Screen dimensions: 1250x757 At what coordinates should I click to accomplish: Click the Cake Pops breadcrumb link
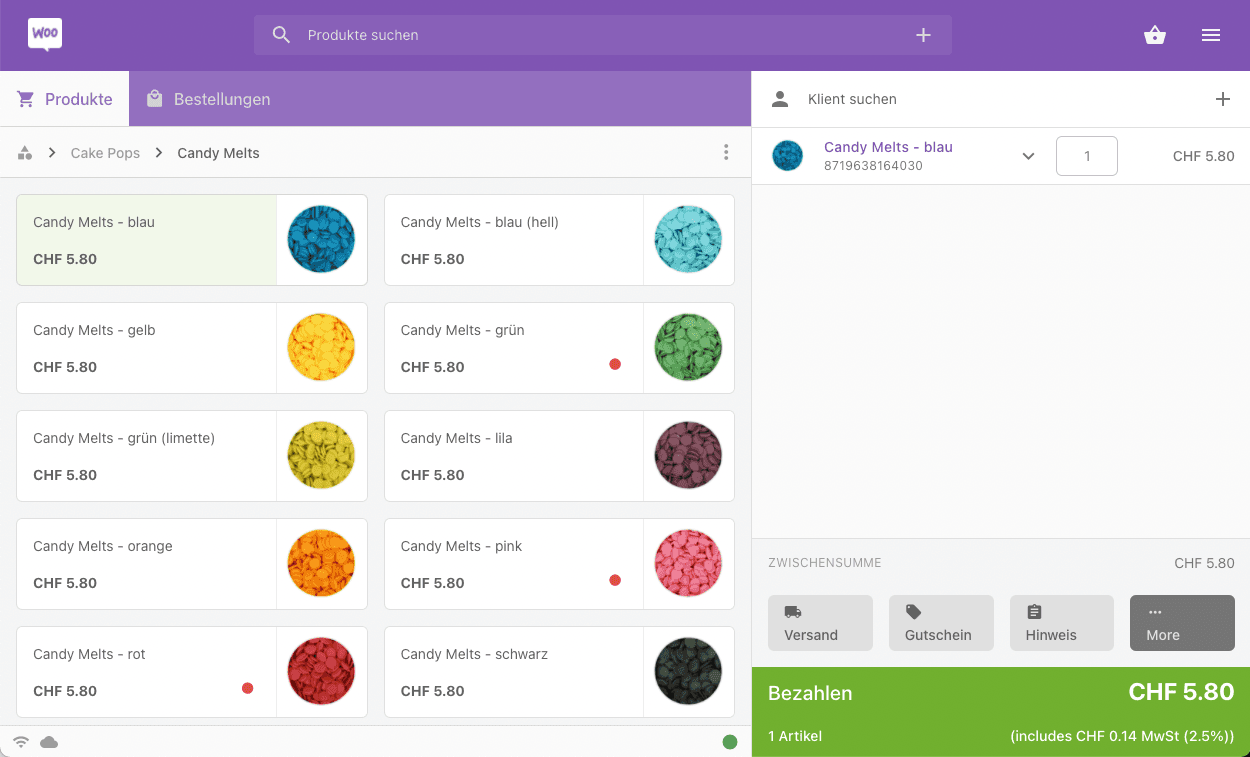(x=105, y=153)
